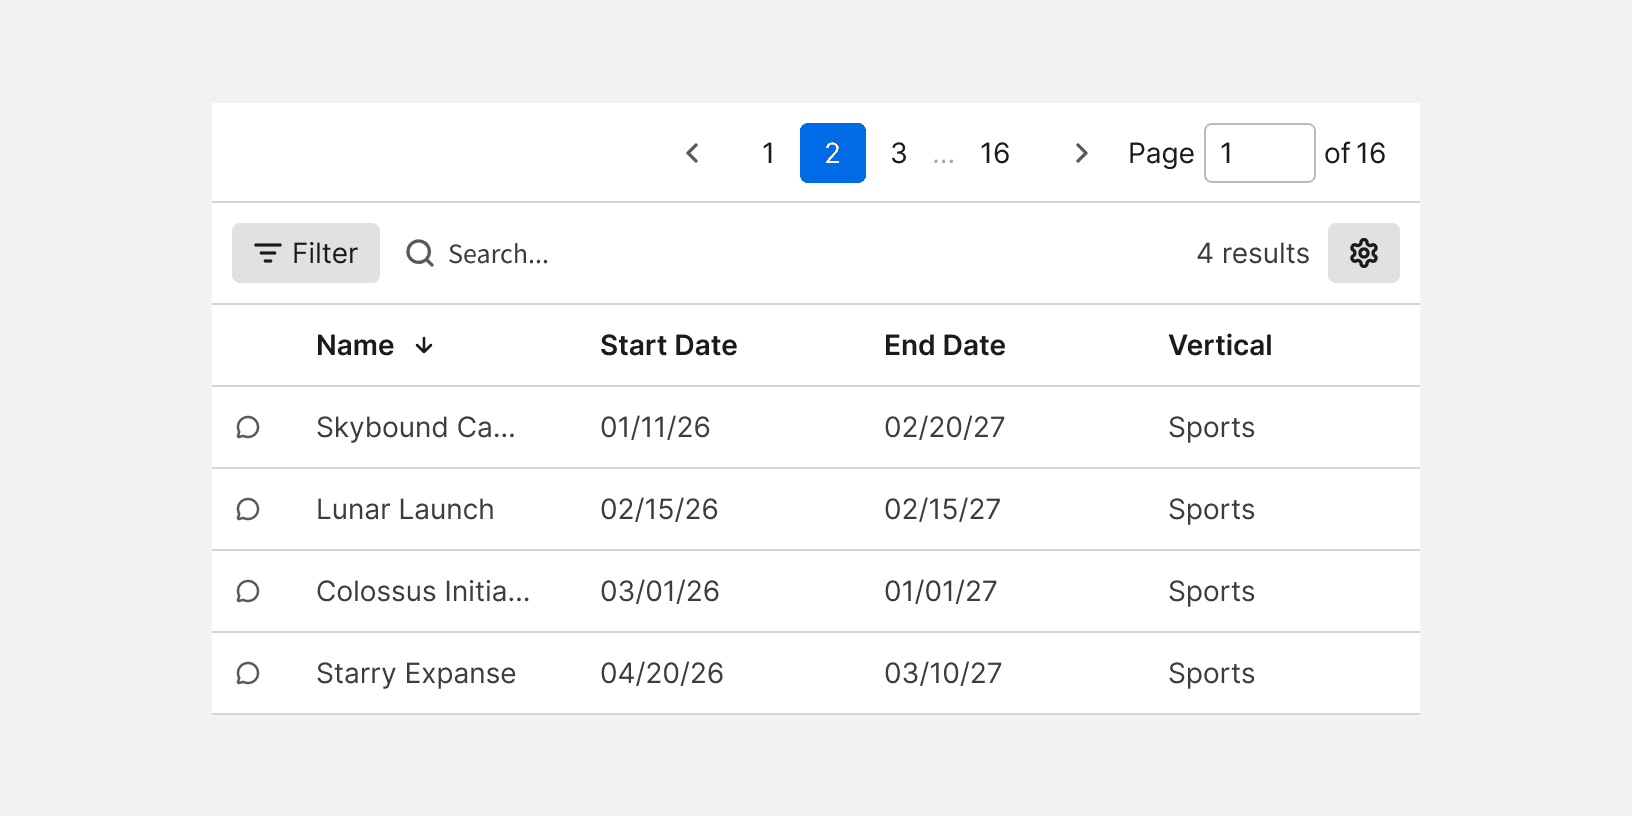
Task: Click the search magnifier icon
Action: (420, 253)
